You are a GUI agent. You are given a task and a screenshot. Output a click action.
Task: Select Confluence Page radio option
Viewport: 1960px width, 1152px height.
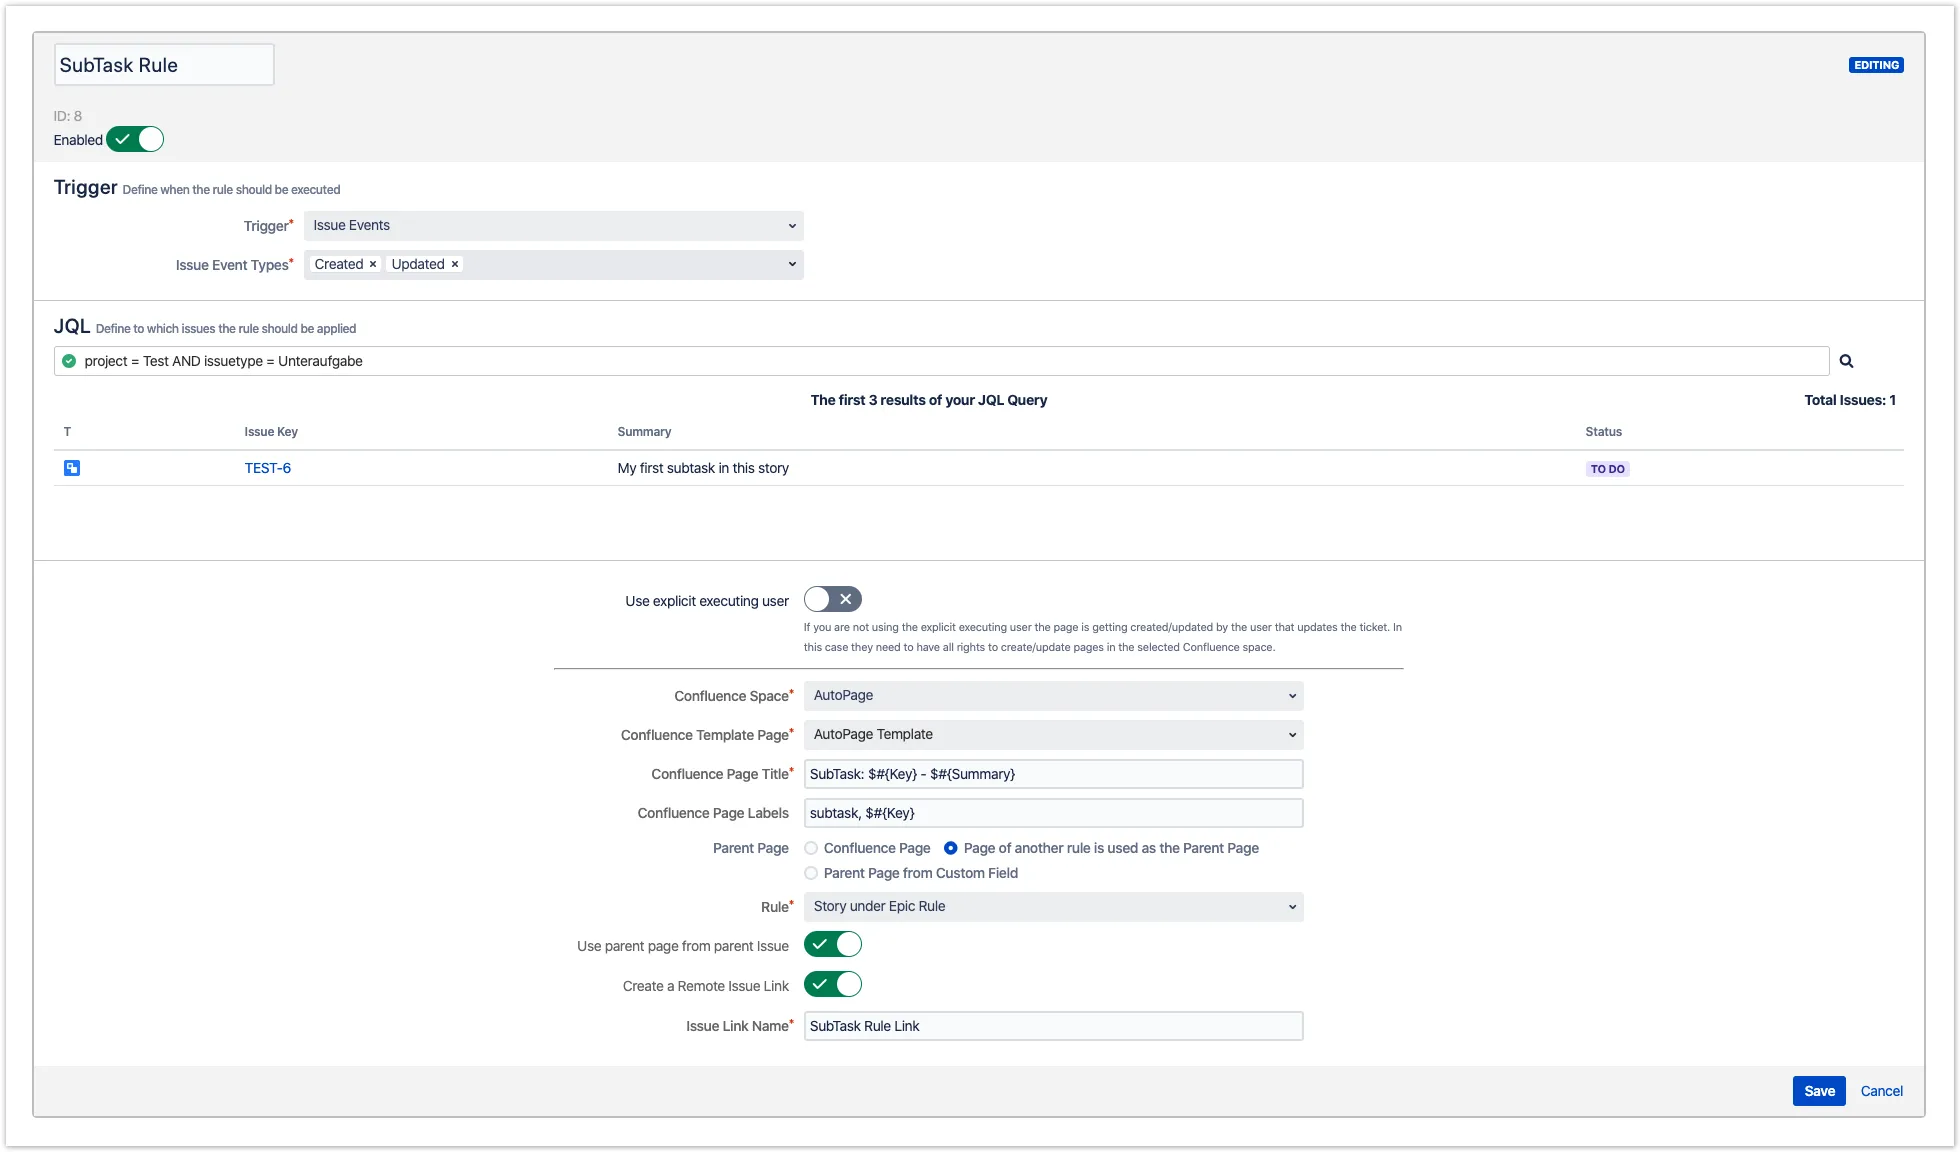(811, 848)
